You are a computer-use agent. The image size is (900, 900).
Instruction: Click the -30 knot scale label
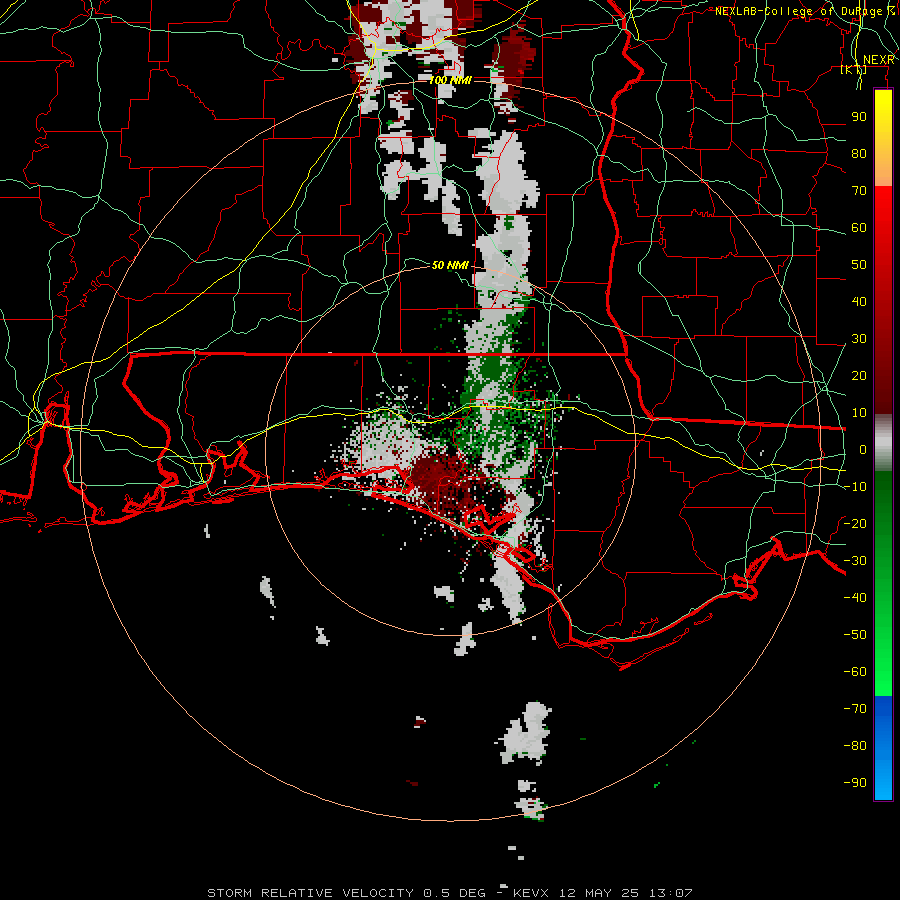click(855, 561)
